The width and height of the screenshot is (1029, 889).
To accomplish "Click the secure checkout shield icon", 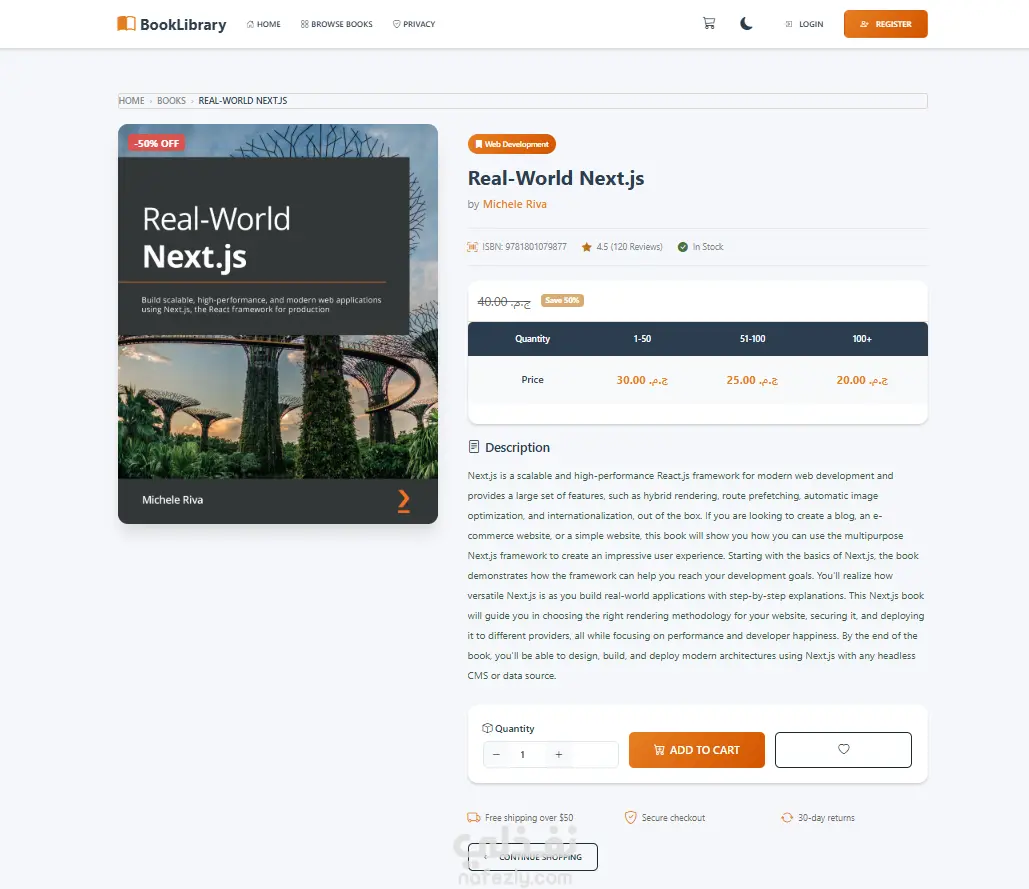I will [630, 817].
